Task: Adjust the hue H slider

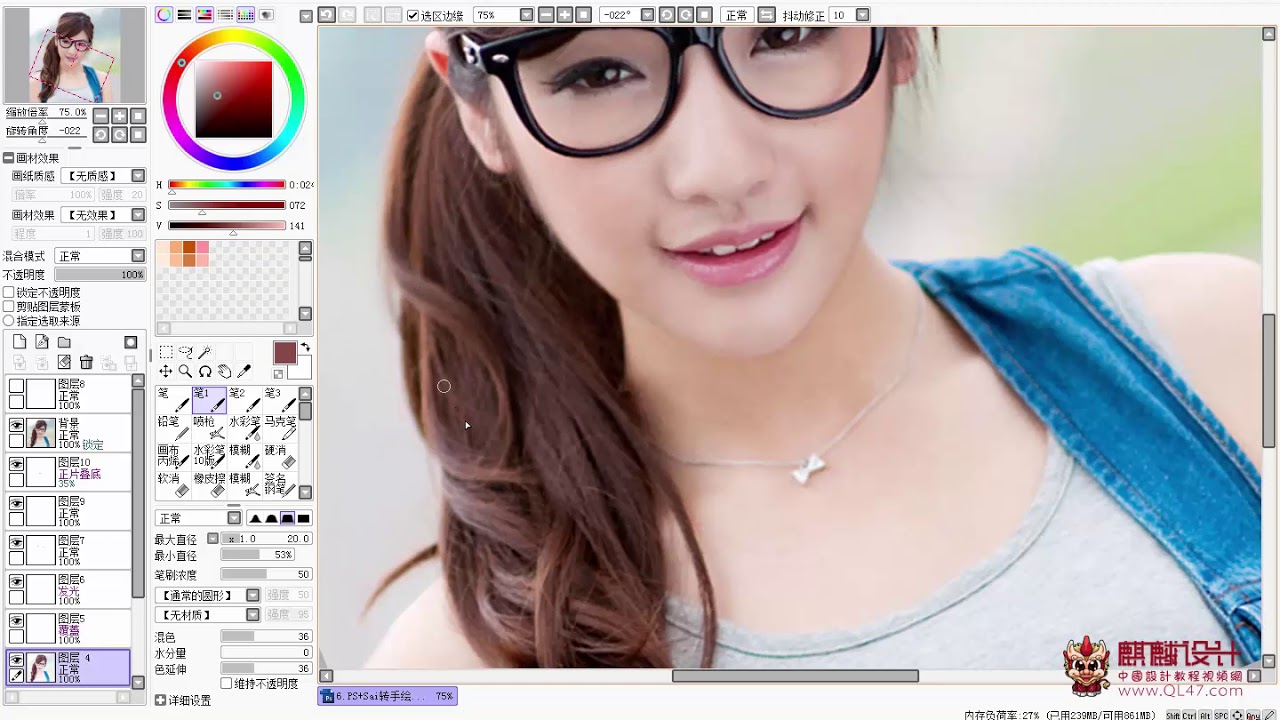Action: click(227, 185)
